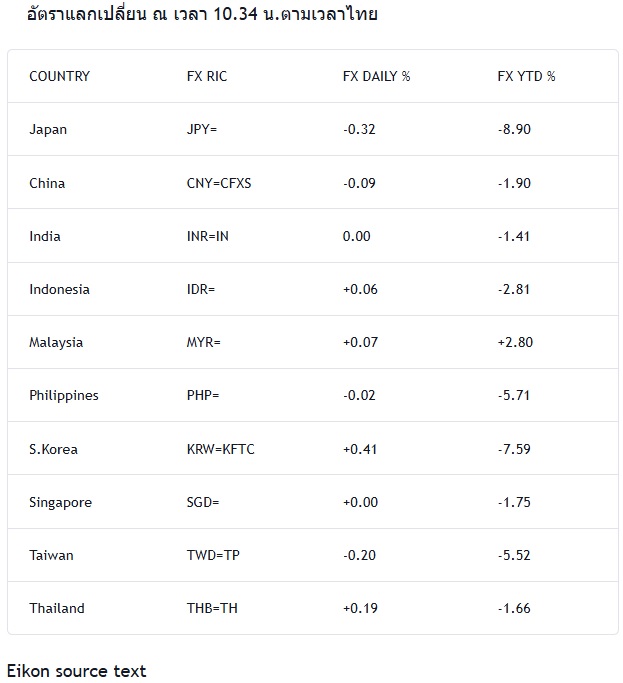Click the TWD=TP ticker code
This screenshot has height=683, width=623.
coord(213,555)
